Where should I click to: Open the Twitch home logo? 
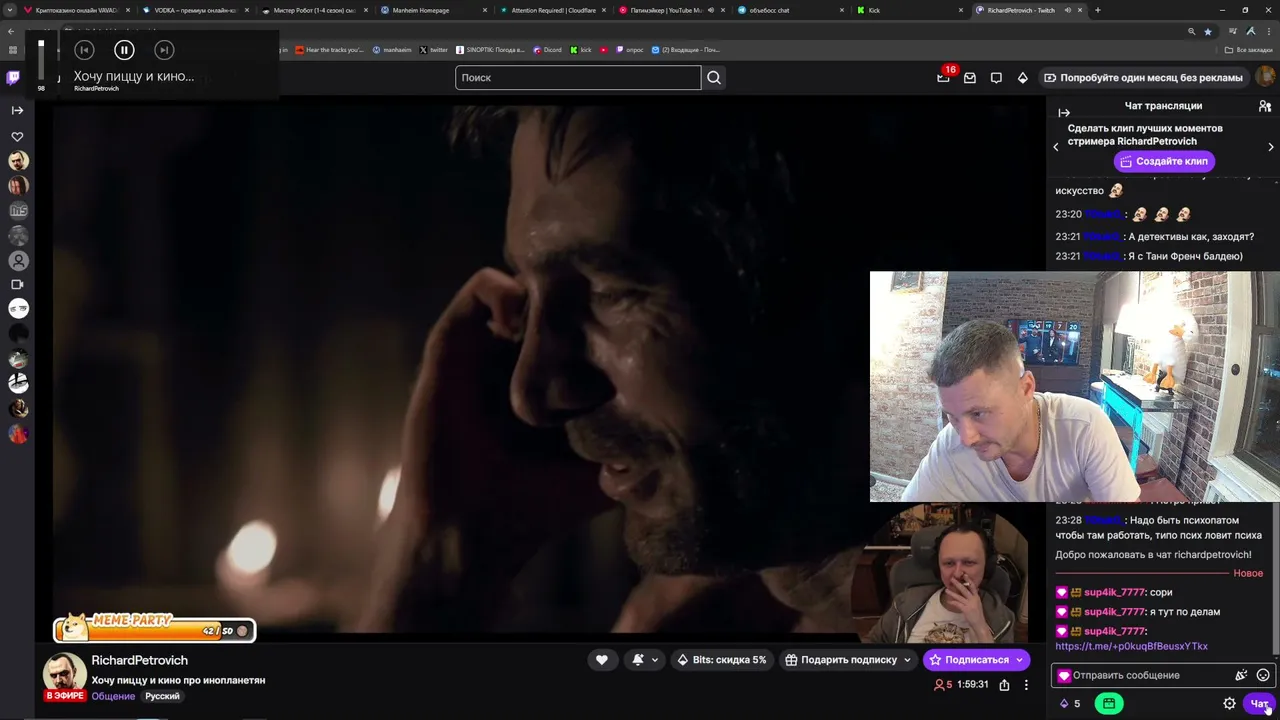pos(13,77)
